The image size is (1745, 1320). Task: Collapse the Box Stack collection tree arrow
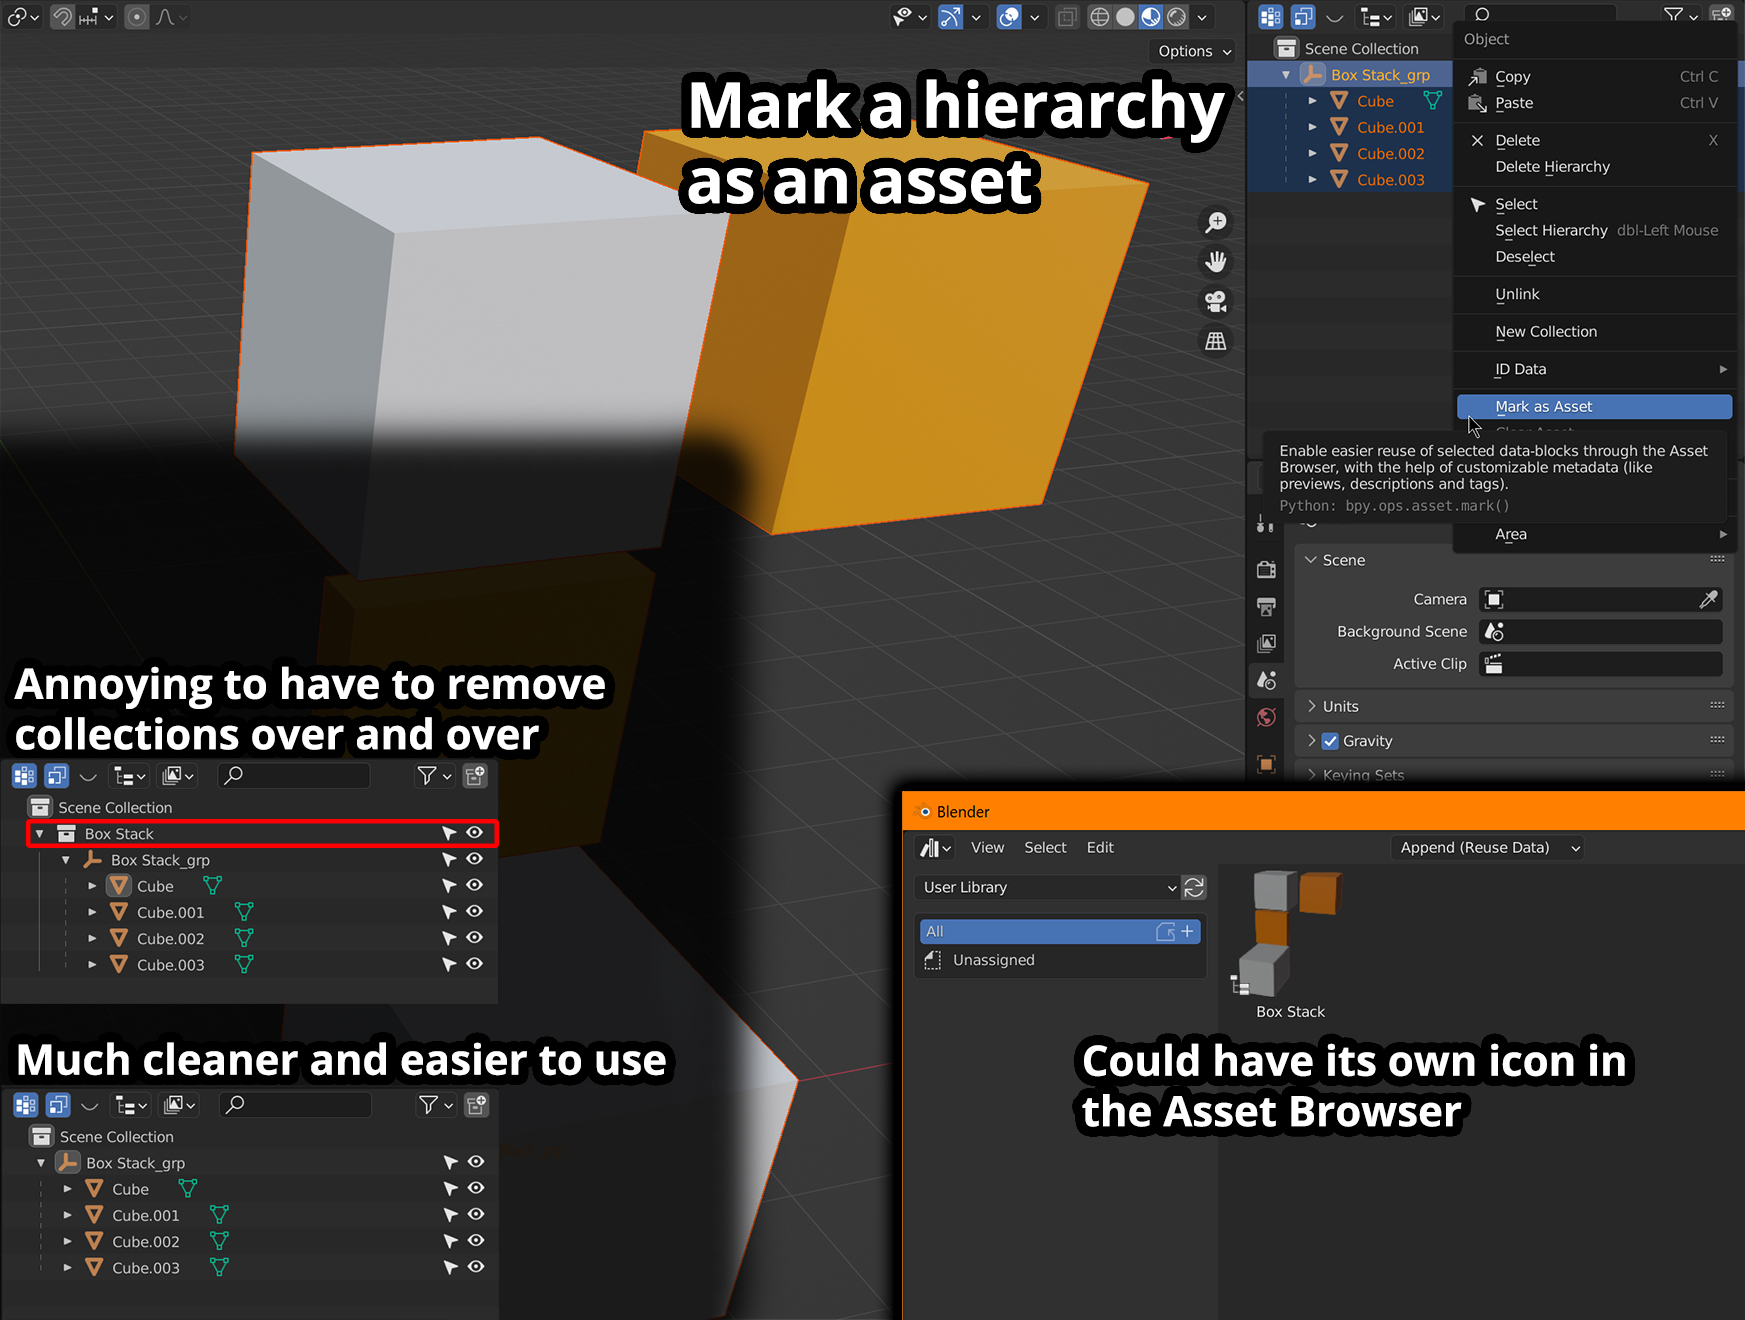40,833
